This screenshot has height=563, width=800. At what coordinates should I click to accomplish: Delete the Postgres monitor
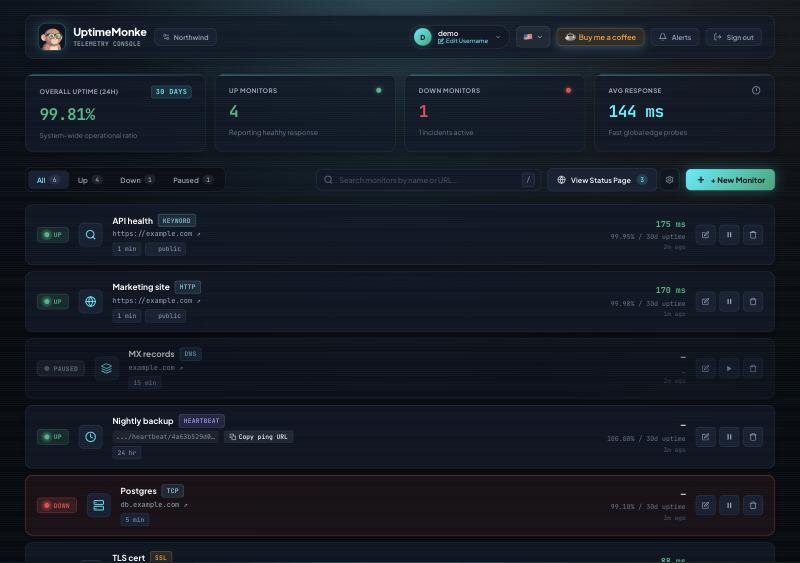[x=753, y=505]
